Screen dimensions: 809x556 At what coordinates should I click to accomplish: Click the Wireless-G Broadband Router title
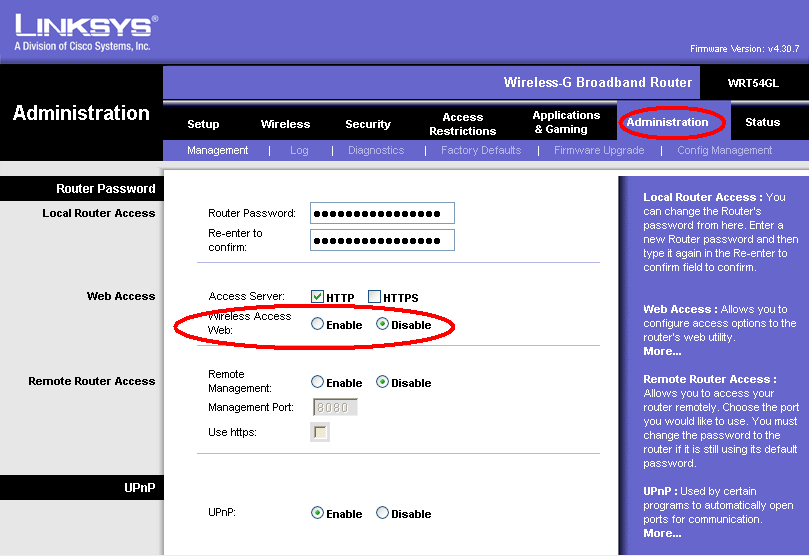597,83
